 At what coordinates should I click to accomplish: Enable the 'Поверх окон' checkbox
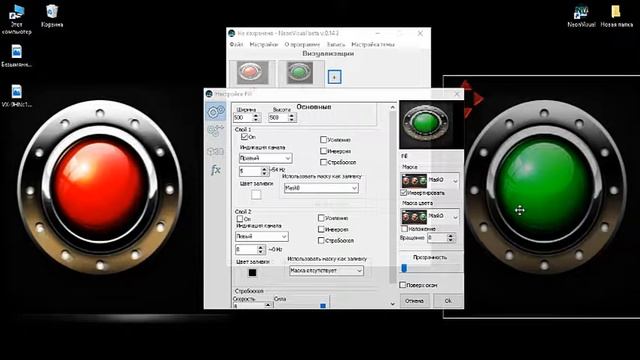[402, 285]
